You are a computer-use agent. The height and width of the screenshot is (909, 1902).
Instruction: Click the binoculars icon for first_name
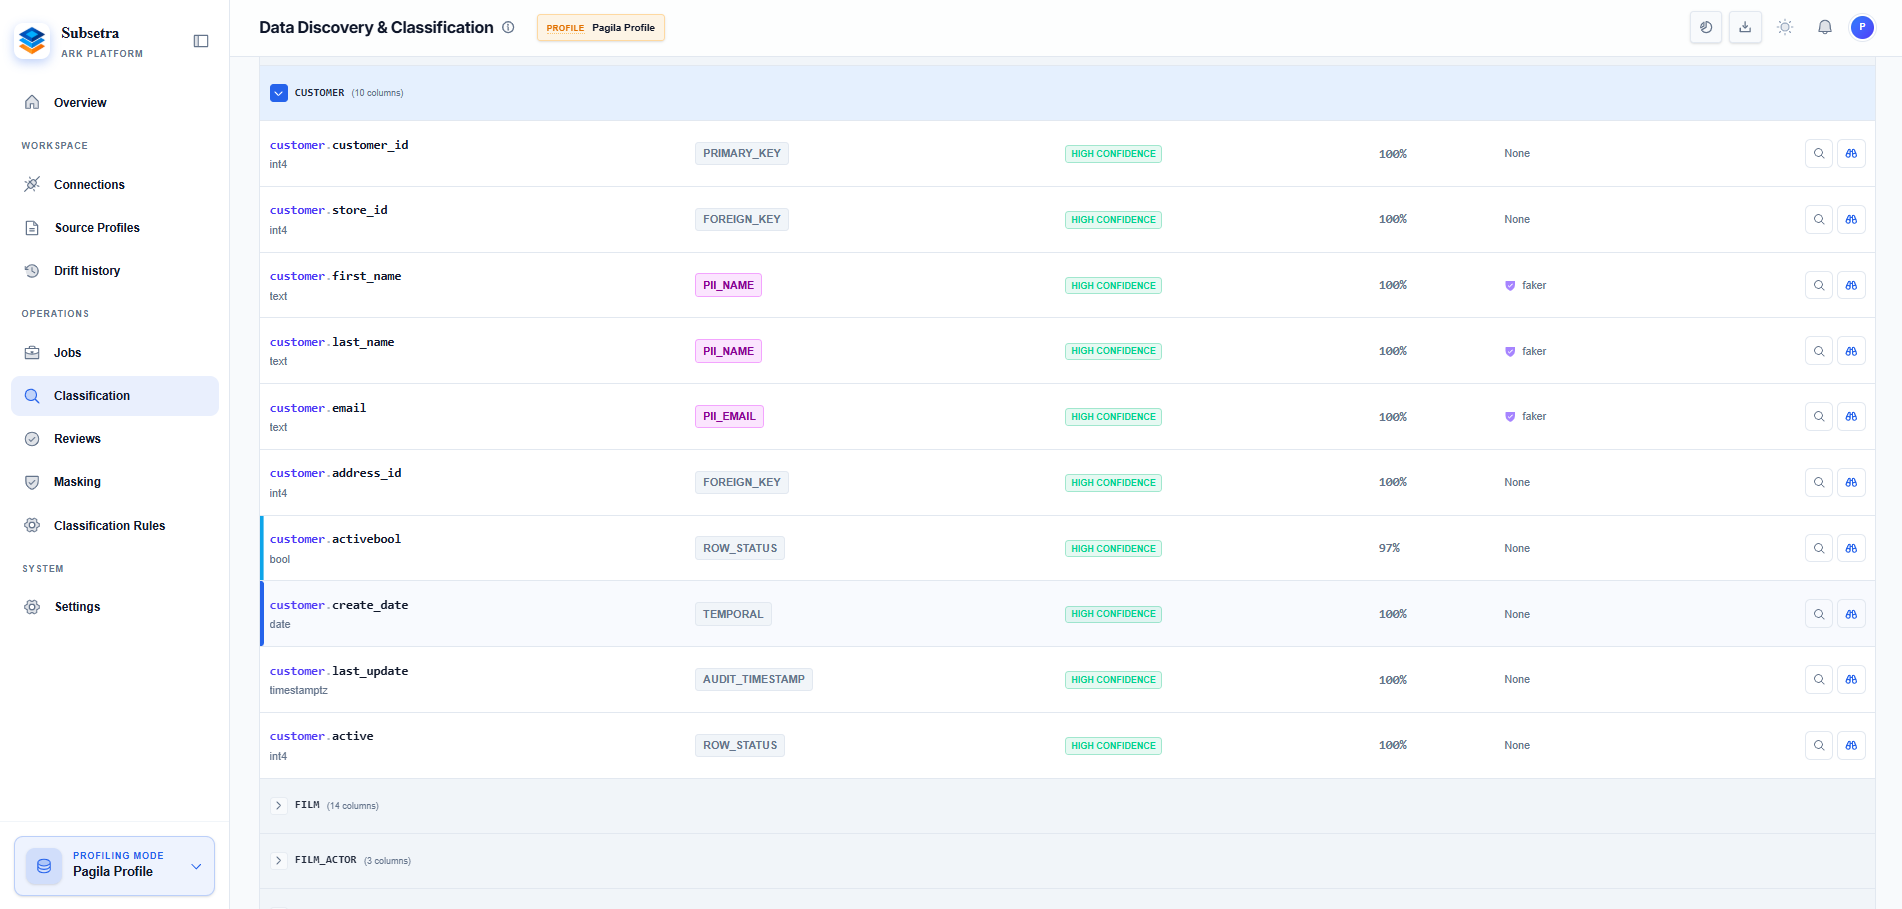coord(1851,285)
